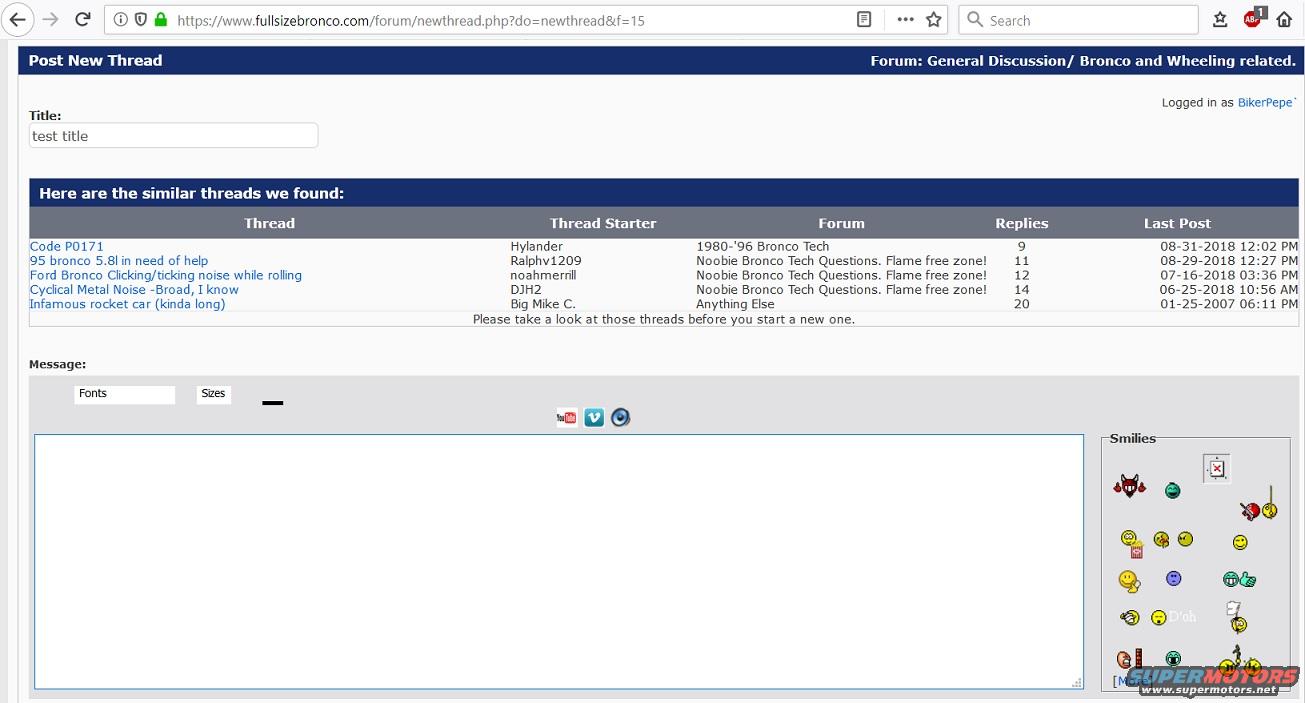The image size is (1305, 703).
Task: Insert white flag waving smiley
Action: point(1236,617)
